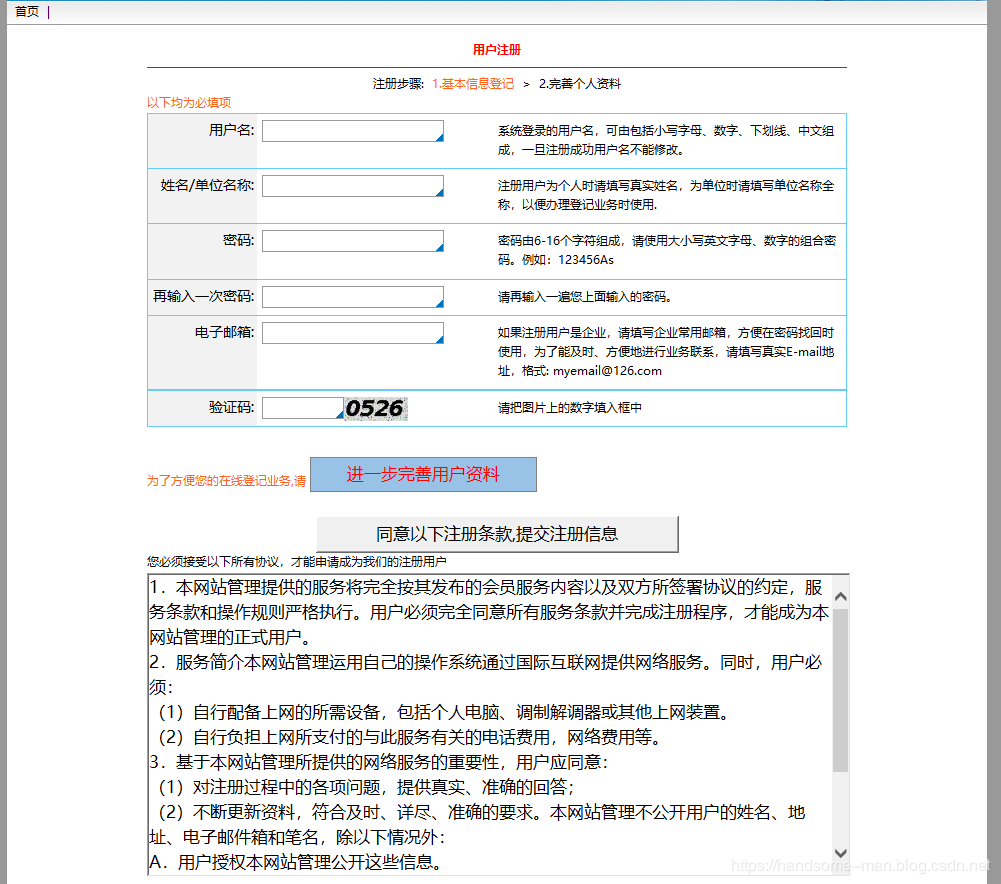This screenshot has width=1001, height=884.
Task: Click the username hint 系统登录的用户名
Action: point(666,140)
